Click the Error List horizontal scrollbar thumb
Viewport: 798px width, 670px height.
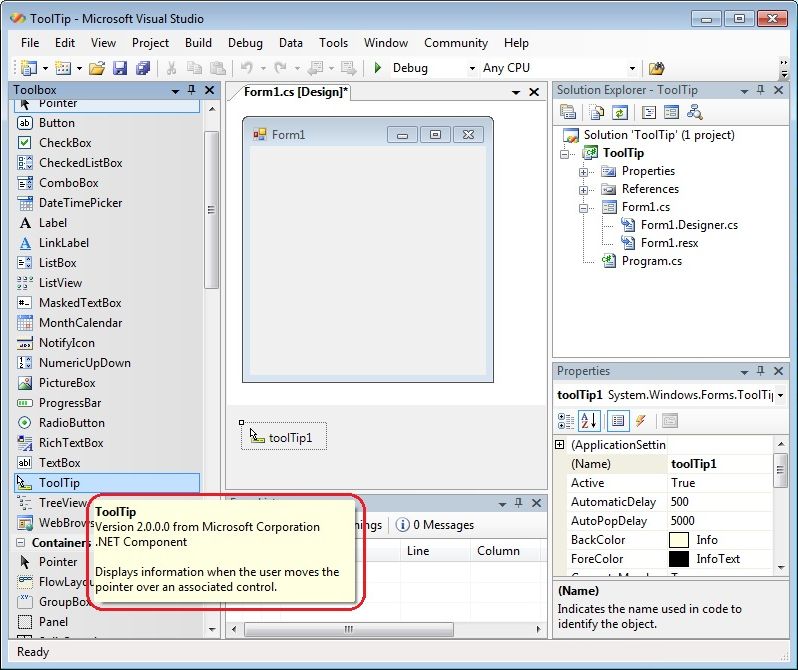[x=349, y=629]
